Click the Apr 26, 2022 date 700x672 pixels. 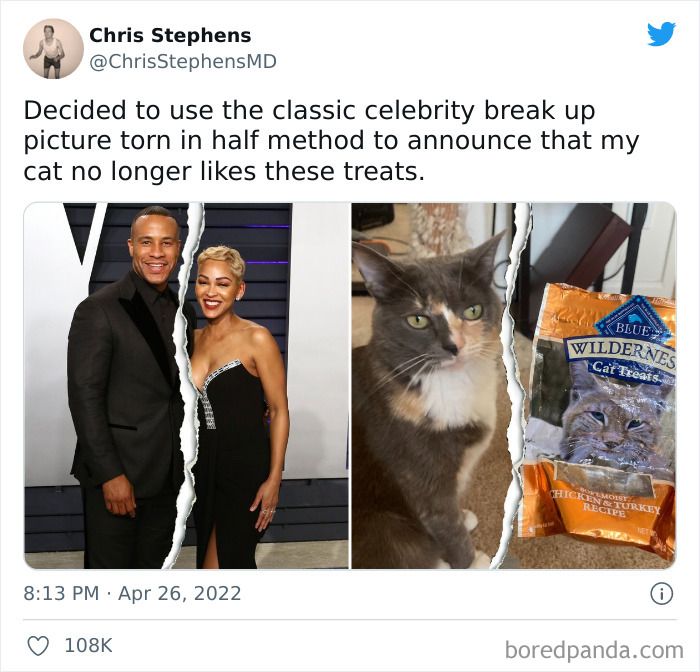tap(179, 593)
